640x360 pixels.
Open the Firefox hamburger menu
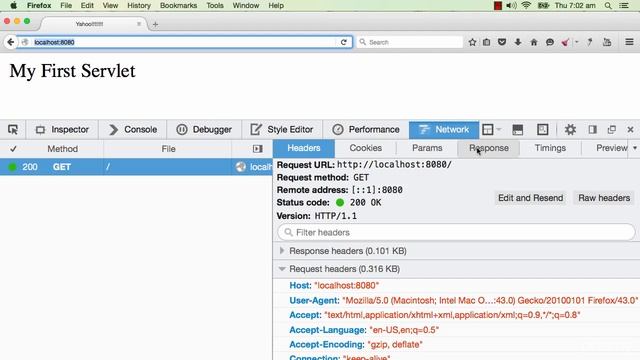629,42
